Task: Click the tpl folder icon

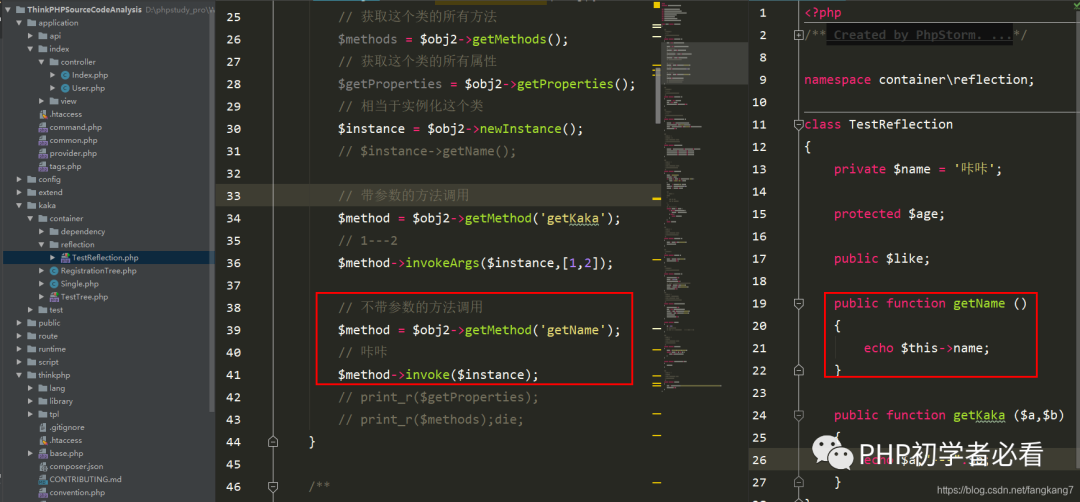Action: pyautogui.click(x=43, y=415)
